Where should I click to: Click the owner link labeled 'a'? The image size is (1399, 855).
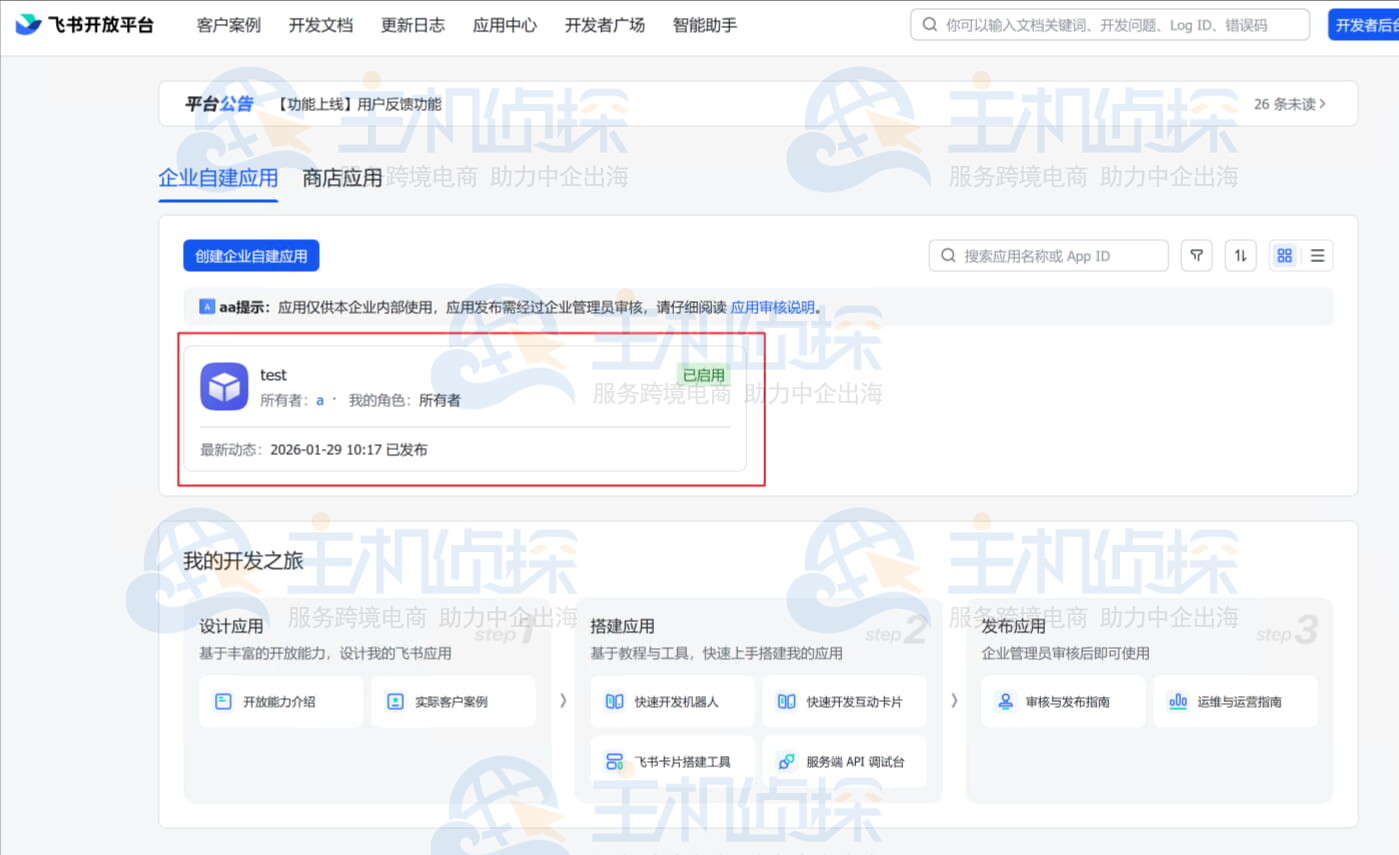coord(318,398)
